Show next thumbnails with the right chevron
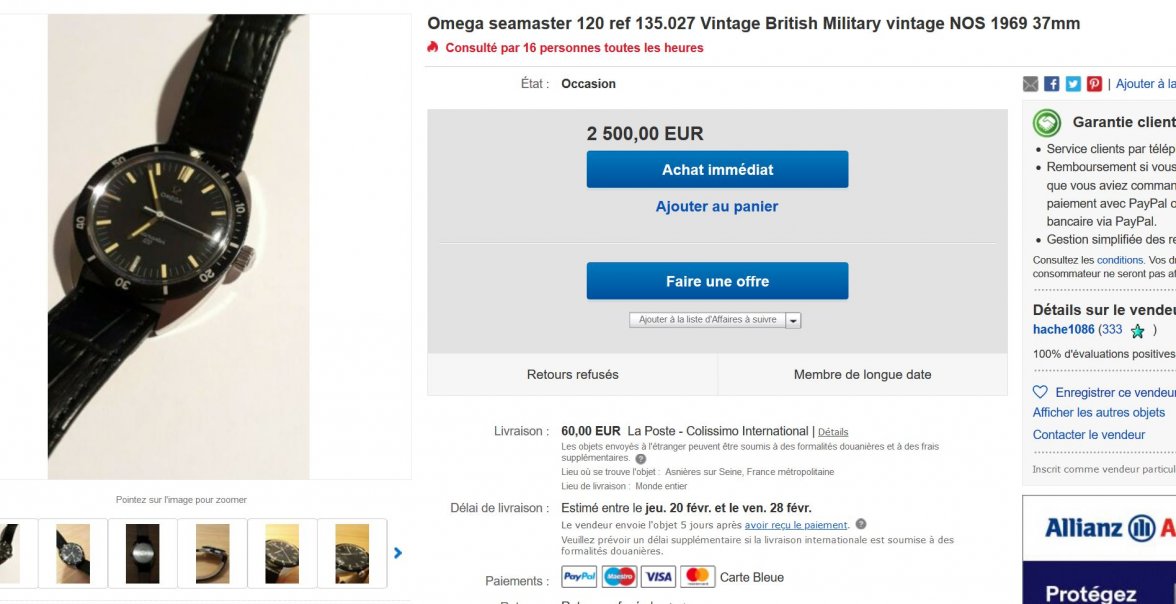1176x604 pixels. tap(398, 553)
